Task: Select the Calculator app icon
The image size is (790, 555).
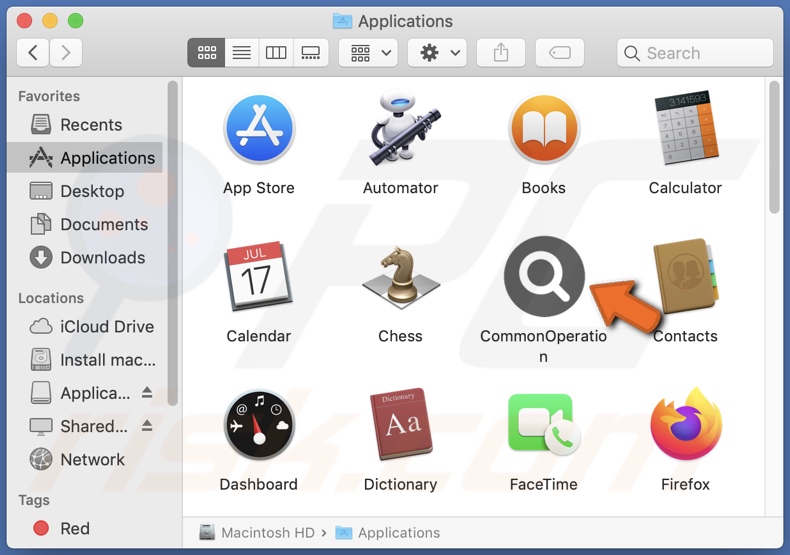Action: coord(686,128)
